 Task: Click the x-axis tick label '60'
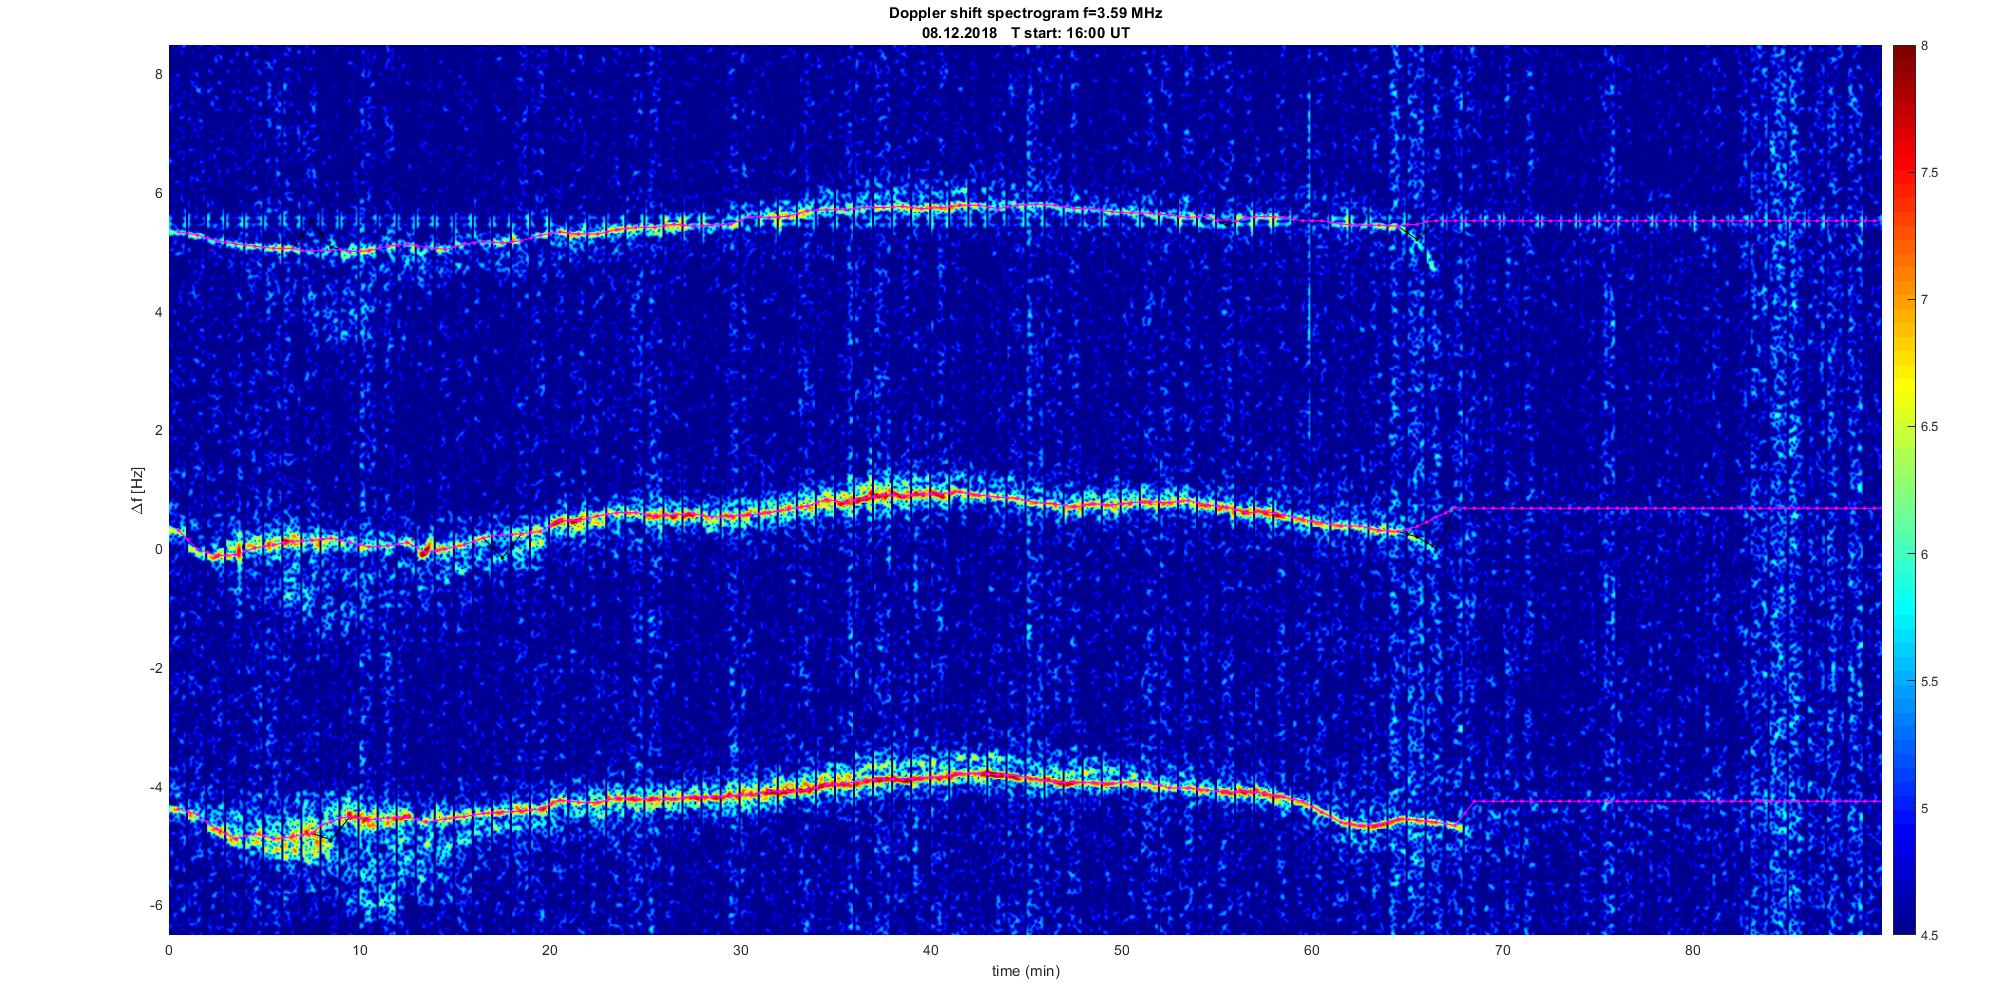point(1312,950)
